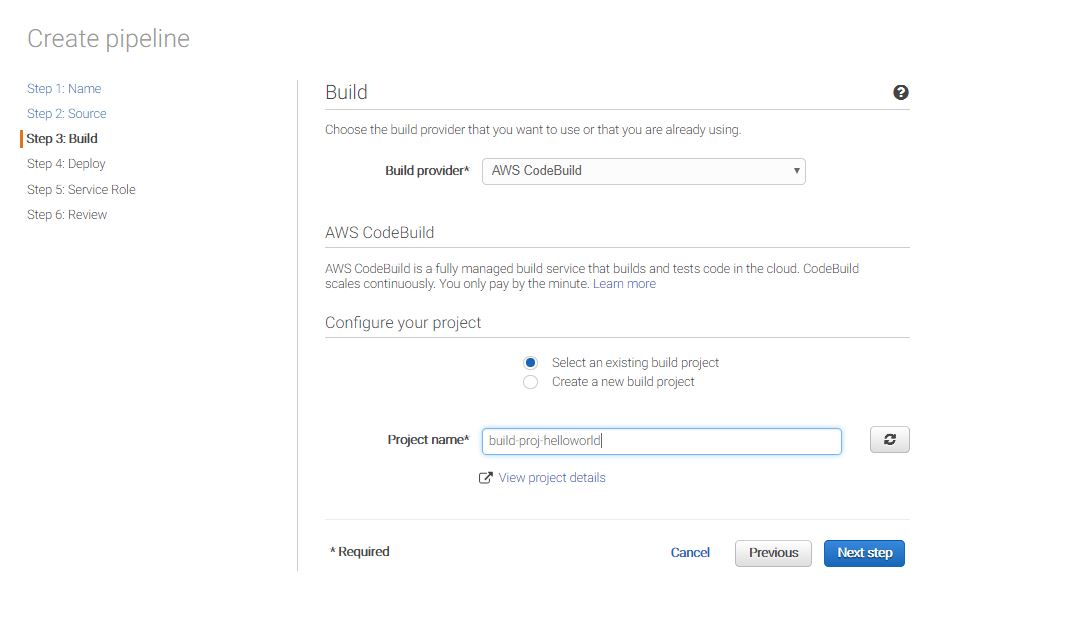Navigate to Step 2: Source
The width and height of the screenshot is (1083, 637).
point(67,114)
